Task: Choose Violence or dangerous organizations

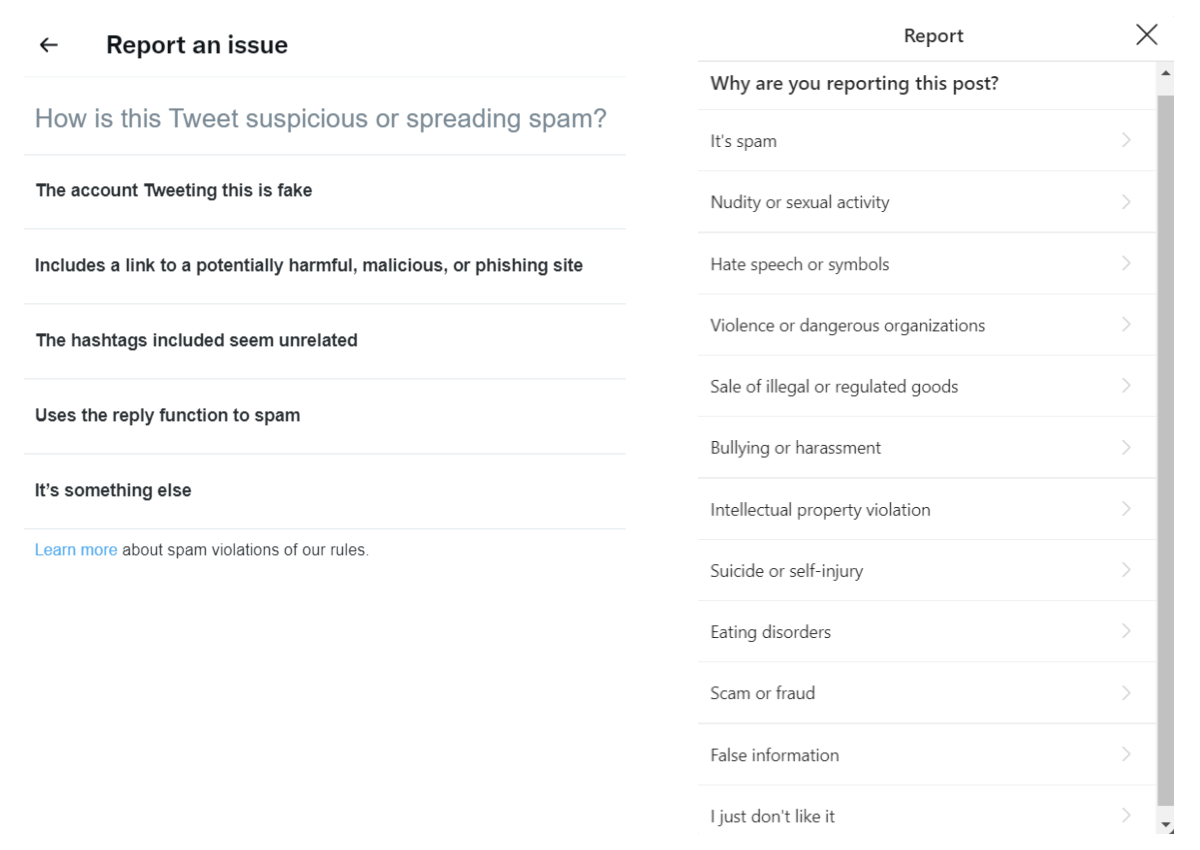Action: coord(847,325)
